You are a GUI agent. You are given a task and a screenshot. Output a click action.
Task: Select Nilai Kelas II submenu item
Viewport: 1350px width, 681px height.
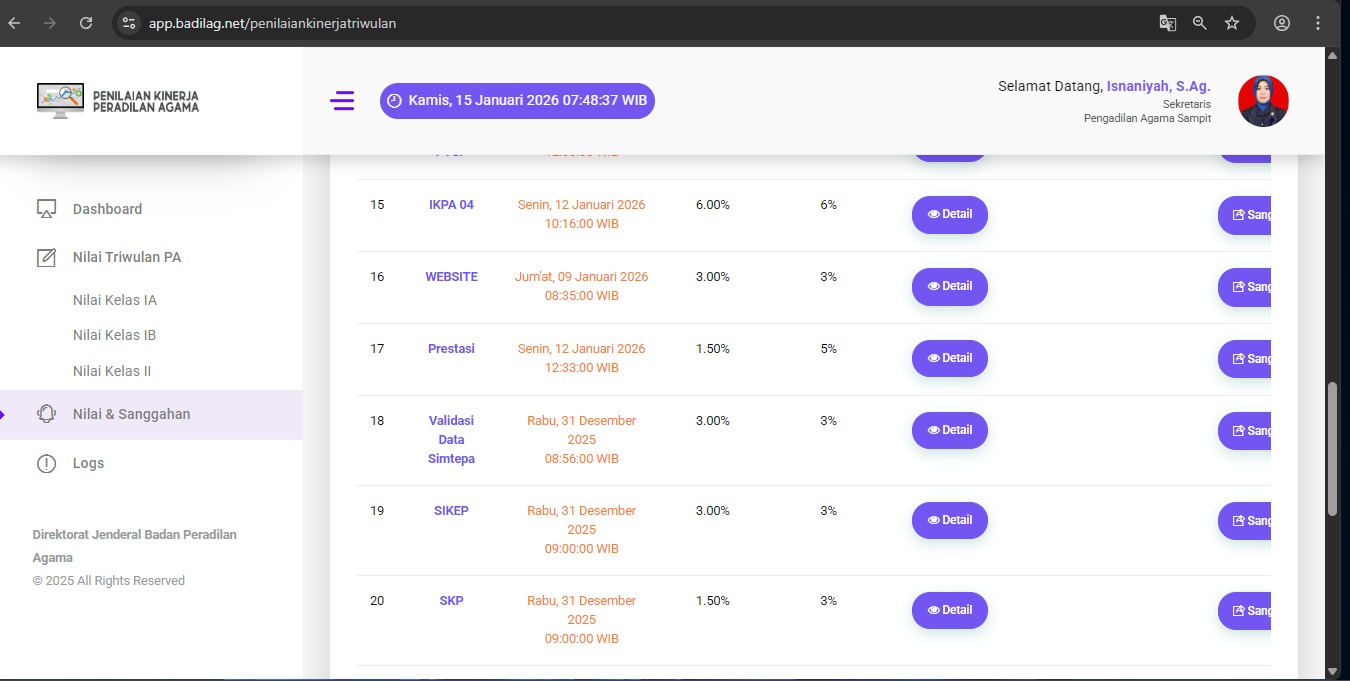112,371
